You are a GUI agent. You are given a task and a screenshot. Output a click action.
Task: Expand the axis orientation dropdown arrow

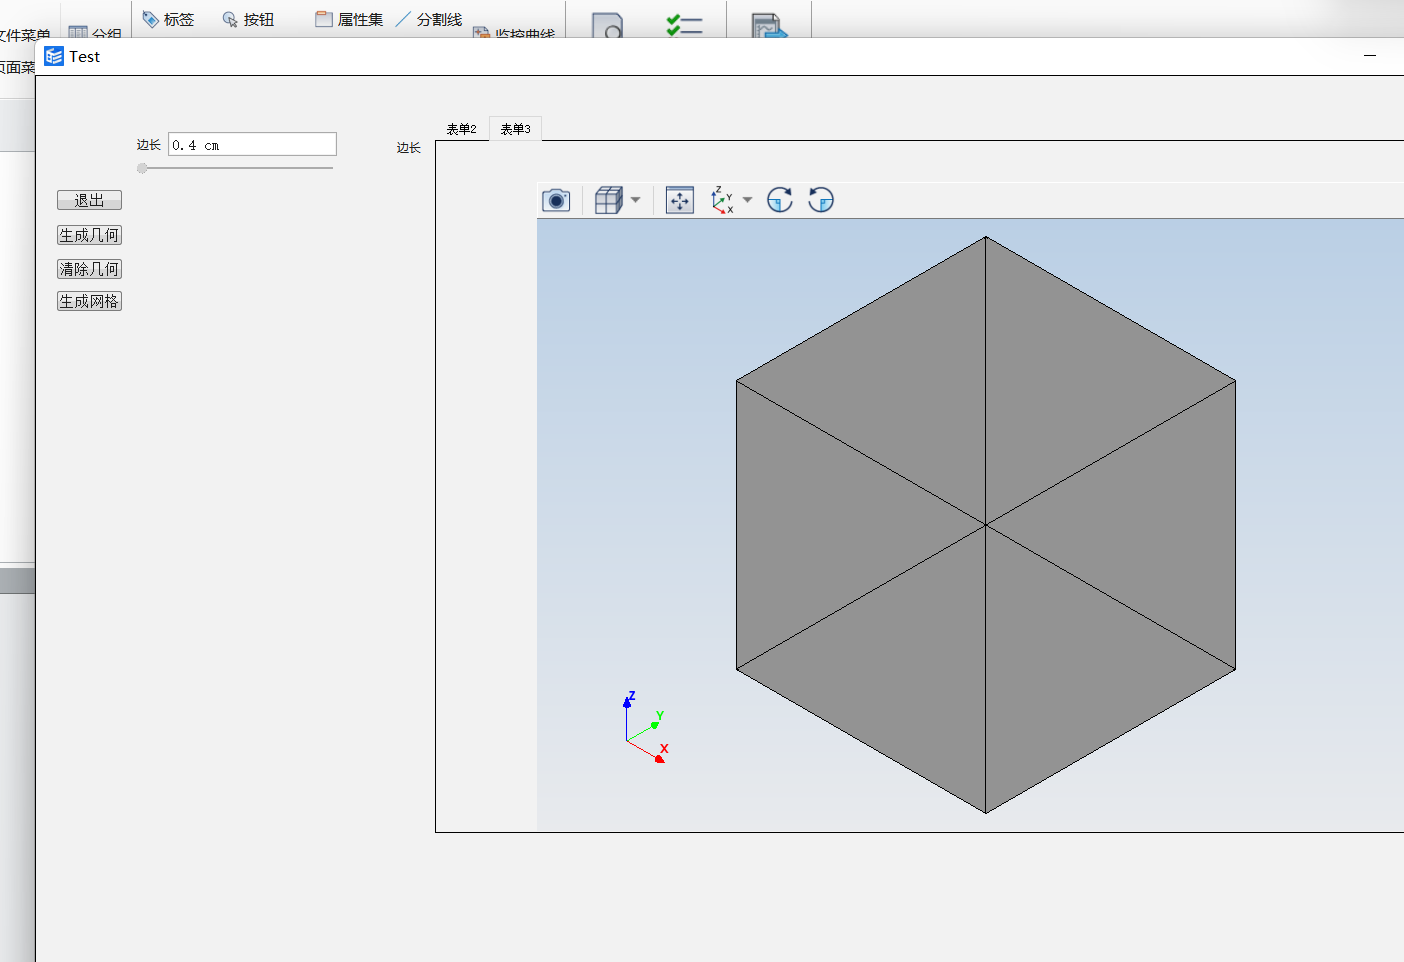coord(747,200)
